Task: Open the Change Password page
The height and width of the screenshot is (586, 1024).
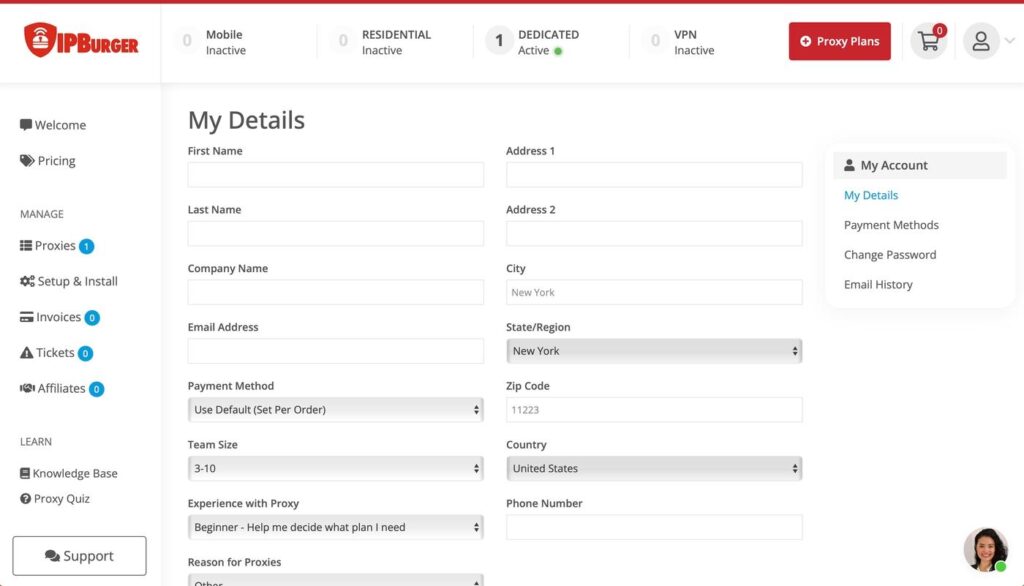Action: (x=889, y=255)
